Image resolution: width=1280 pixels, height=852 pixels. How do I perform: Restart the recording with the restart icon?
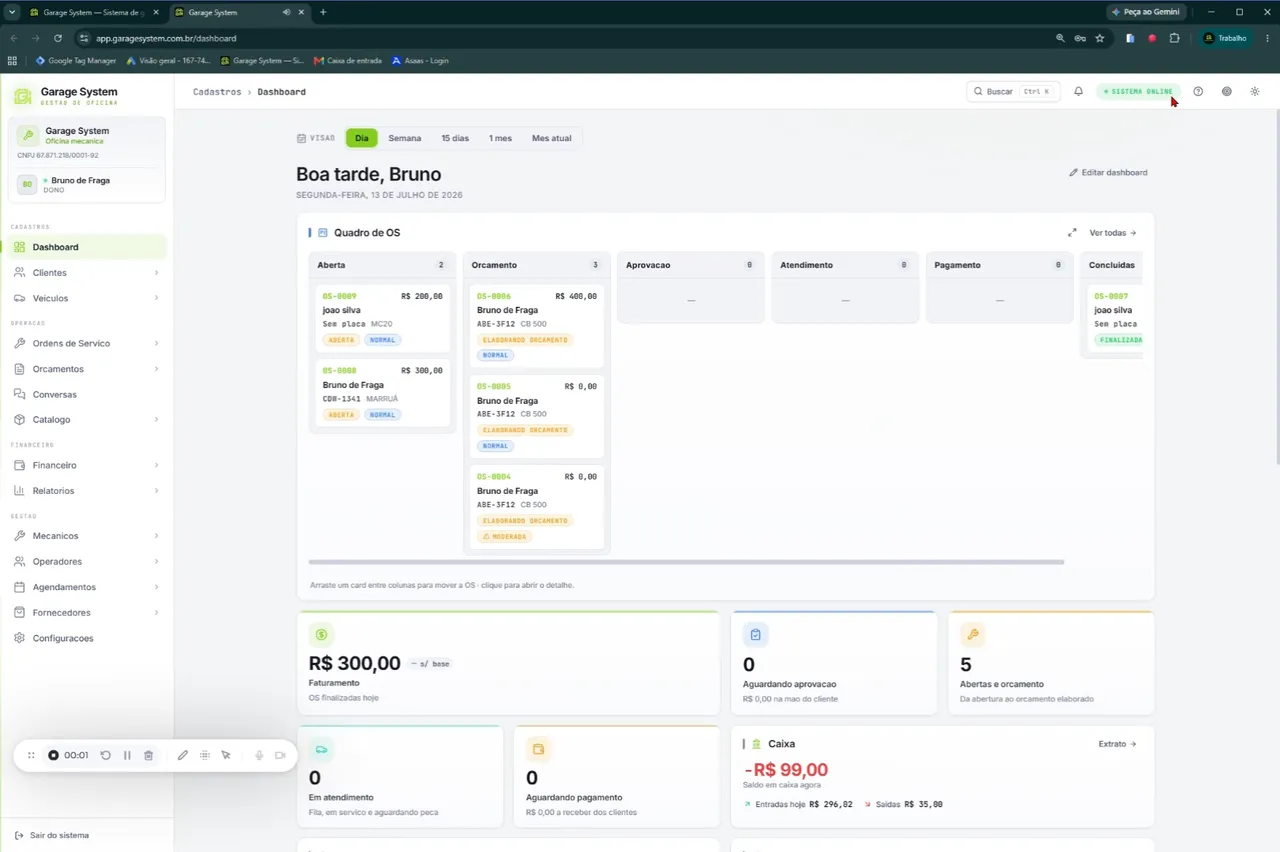pos(105,755)
